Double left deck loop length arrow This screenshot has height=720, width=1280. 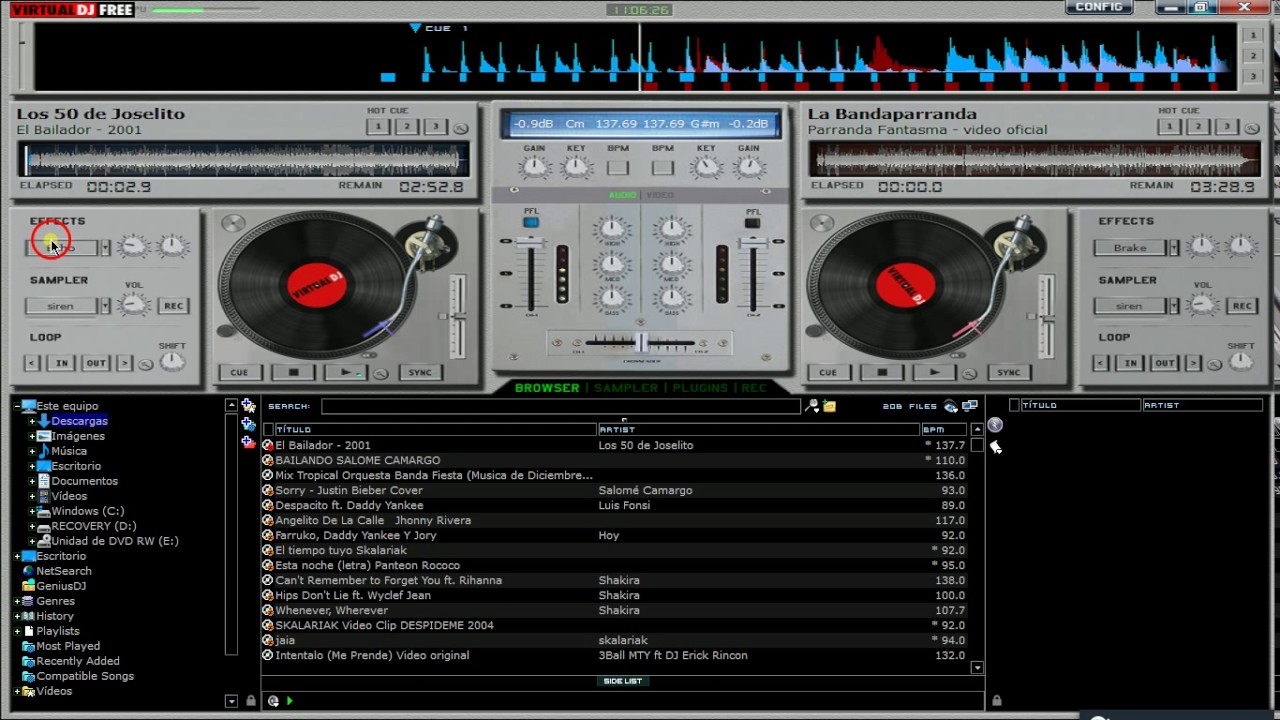pos(125,363)
